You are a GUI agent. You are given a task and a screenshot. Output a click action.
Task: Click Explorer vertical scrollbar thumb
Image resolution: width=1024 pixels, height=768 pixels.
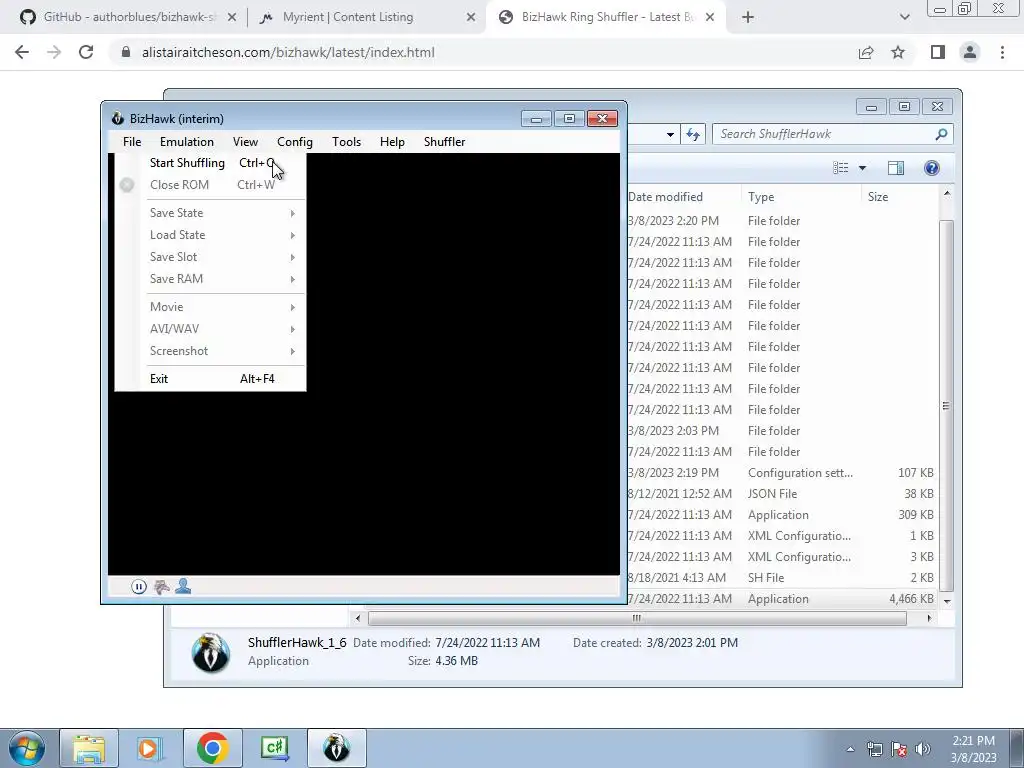coord(946,406)
